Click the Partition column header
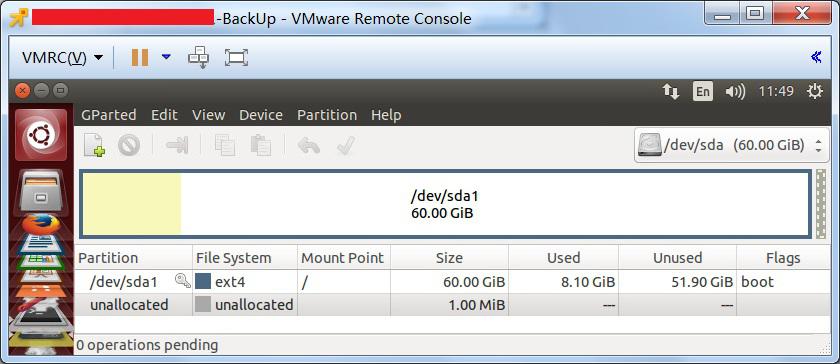840x364 pixels. coord(133,258)
